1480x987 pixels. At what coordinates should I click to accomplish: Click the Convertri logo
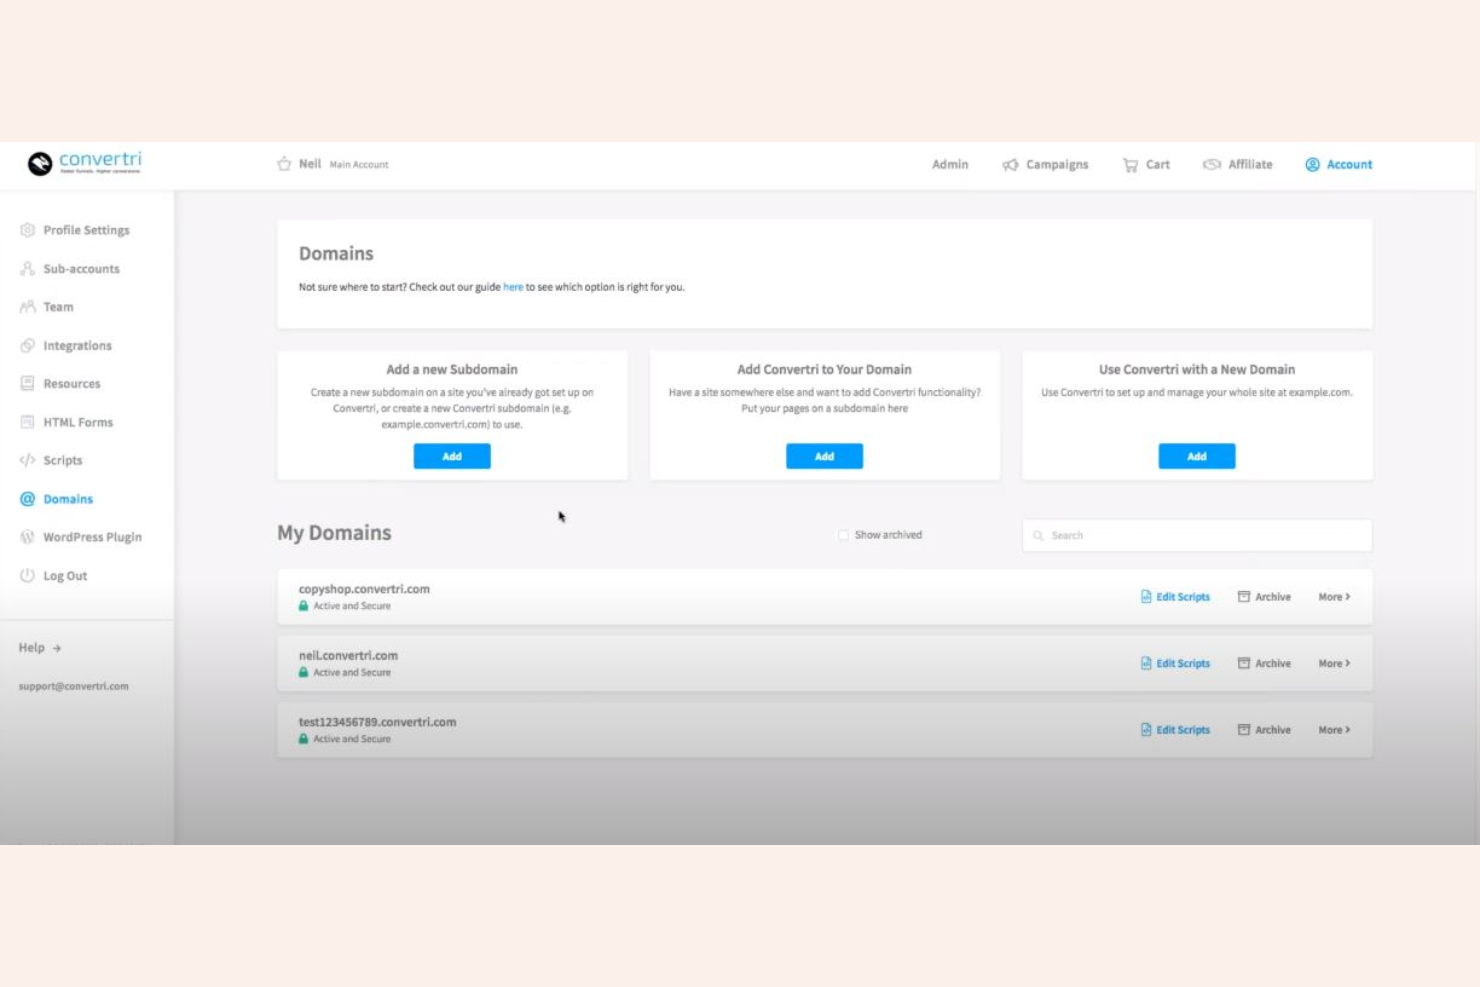click(x=85, y=162)
